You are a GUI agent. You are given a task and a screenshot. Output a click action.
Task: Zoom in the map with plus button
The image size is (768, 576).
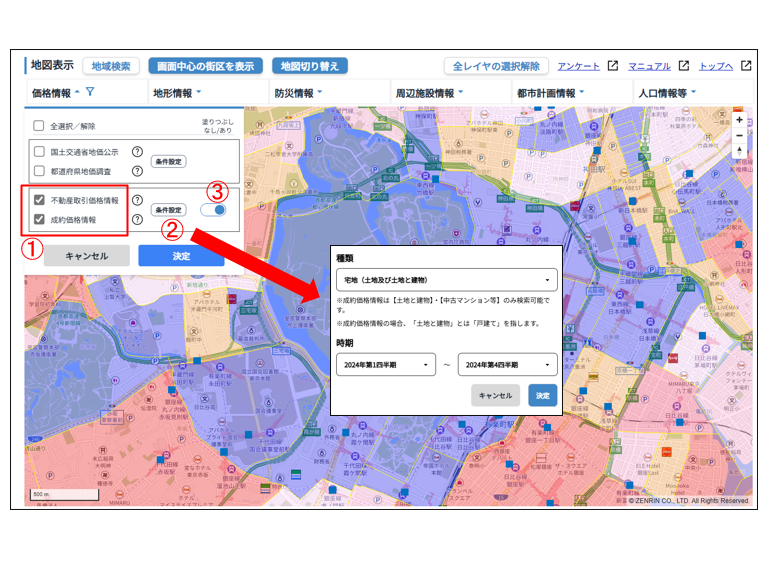[x=739, y=119]
